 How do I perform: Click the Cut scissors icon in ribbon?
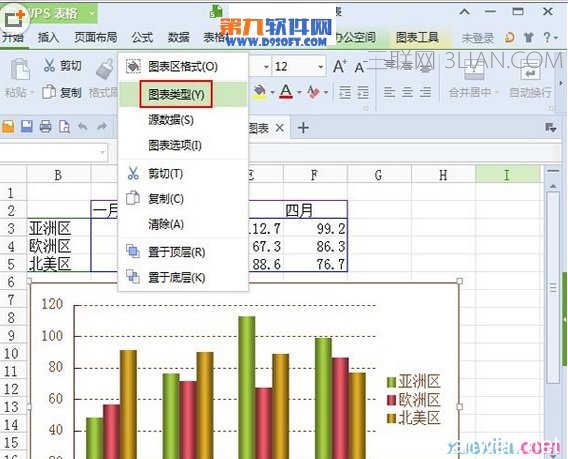pyautogui.click(x=49, y=65)
